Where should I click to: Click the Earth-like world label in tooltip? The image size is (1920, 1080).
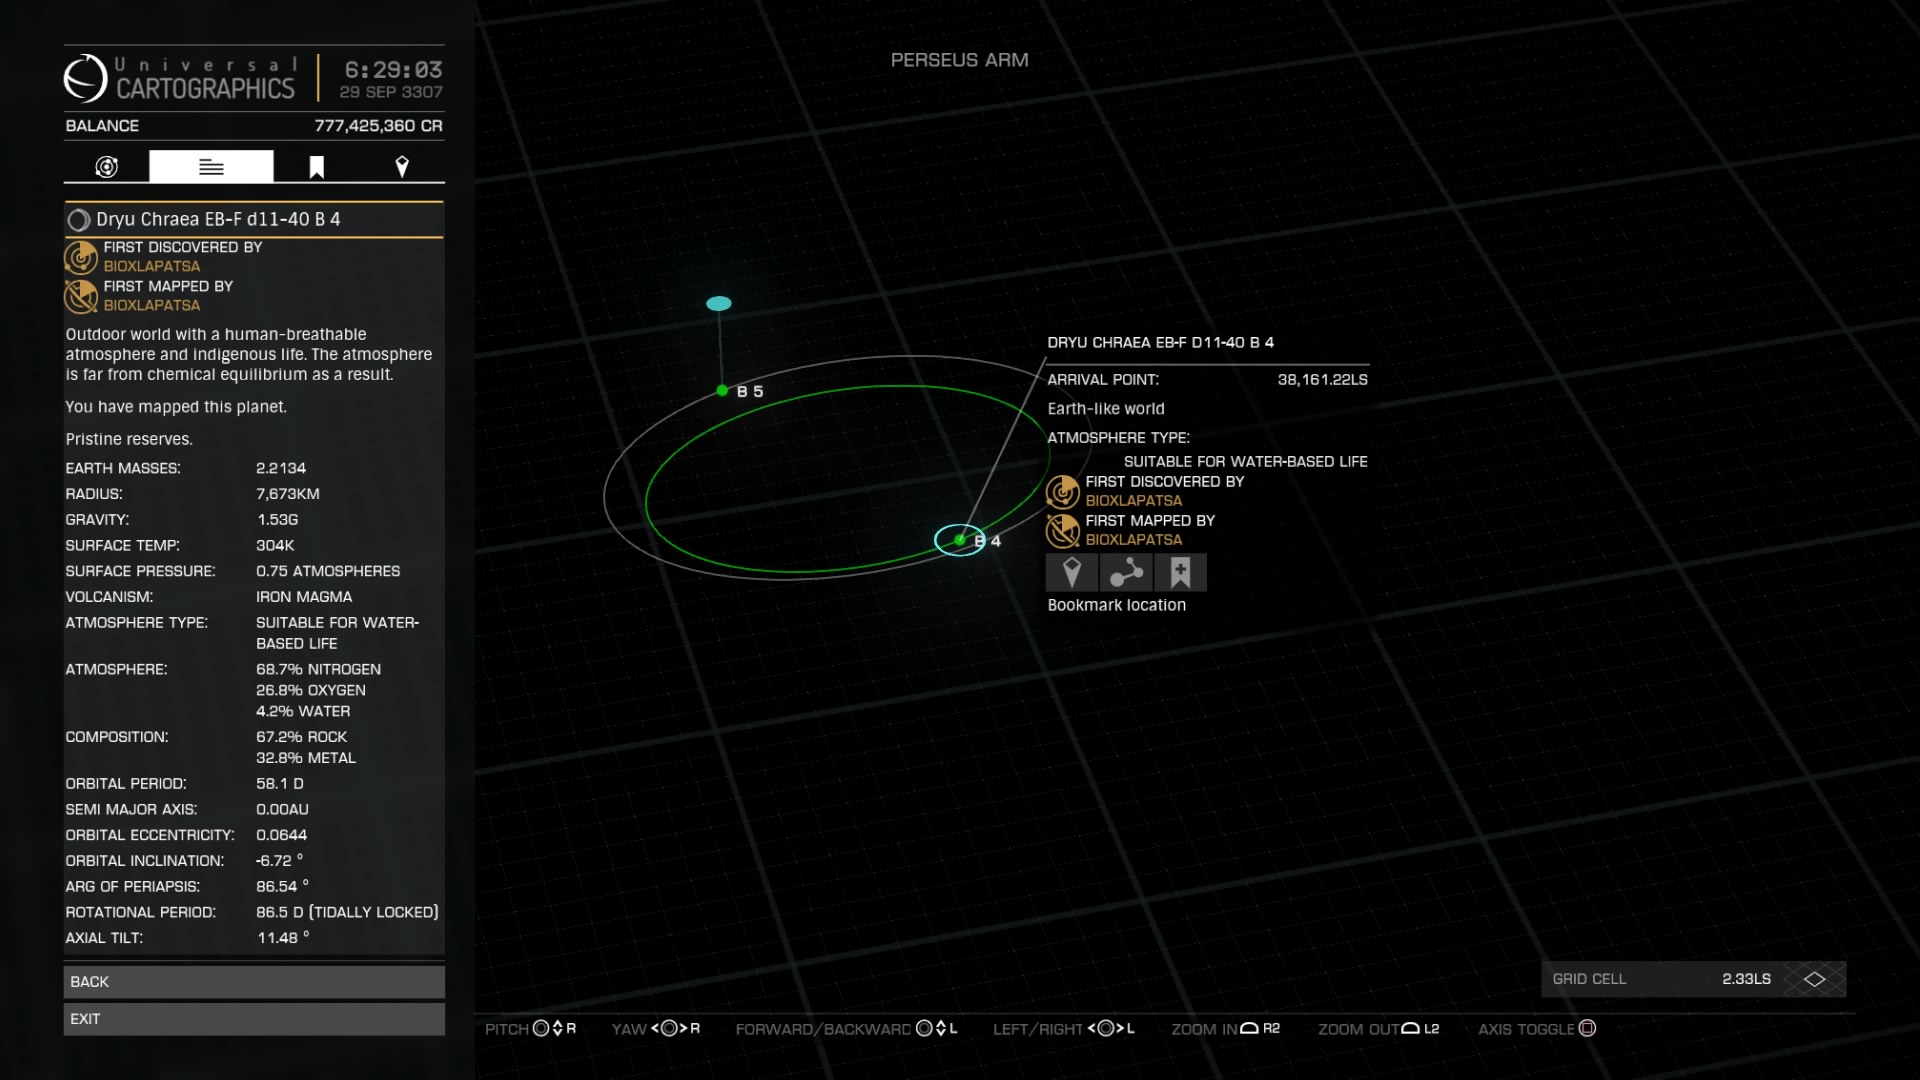pyautogui.click(x=1106, y=409)
